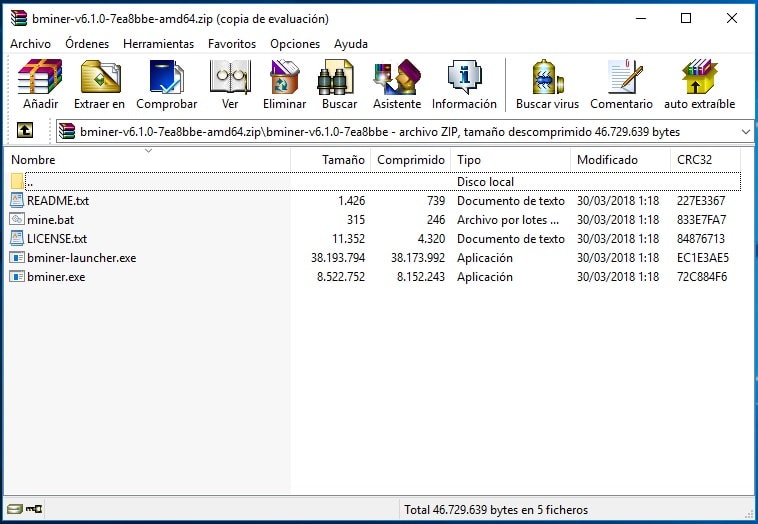Sort by the Modificado column header

pyautogui.click(x=621, y=160)
